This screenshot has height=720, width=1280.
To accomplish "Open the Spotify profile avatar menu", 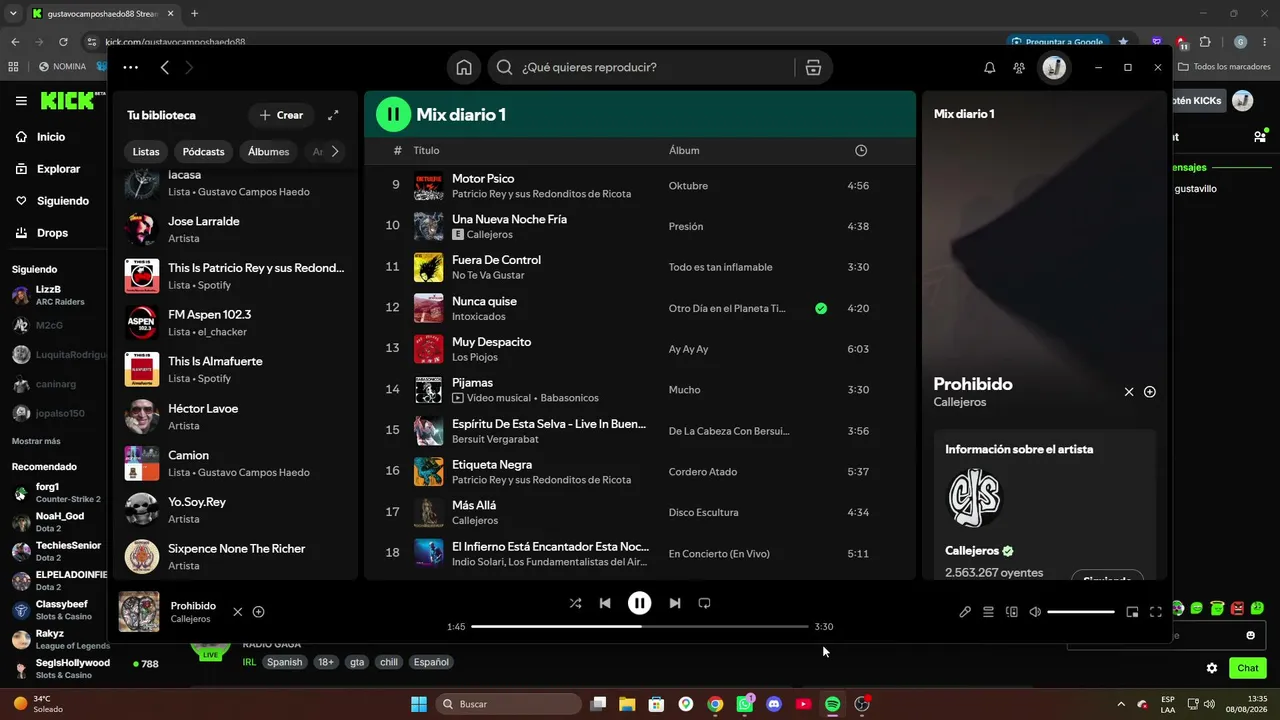I will pyautogui.click(x=1054, y=68).
